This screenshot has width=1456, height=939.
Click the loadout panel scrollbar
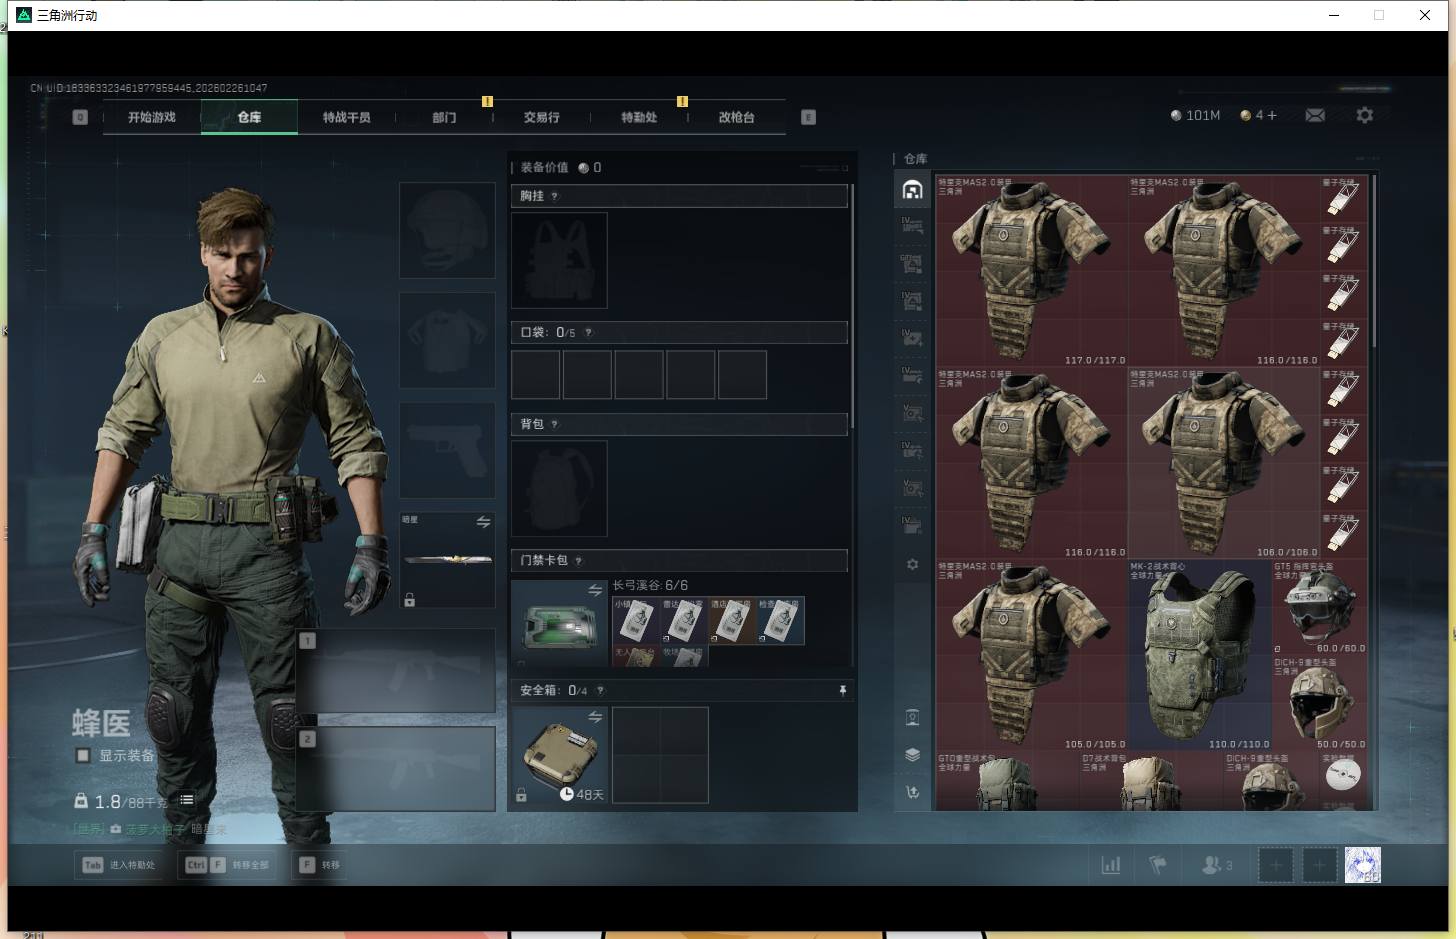click(852, 305)
